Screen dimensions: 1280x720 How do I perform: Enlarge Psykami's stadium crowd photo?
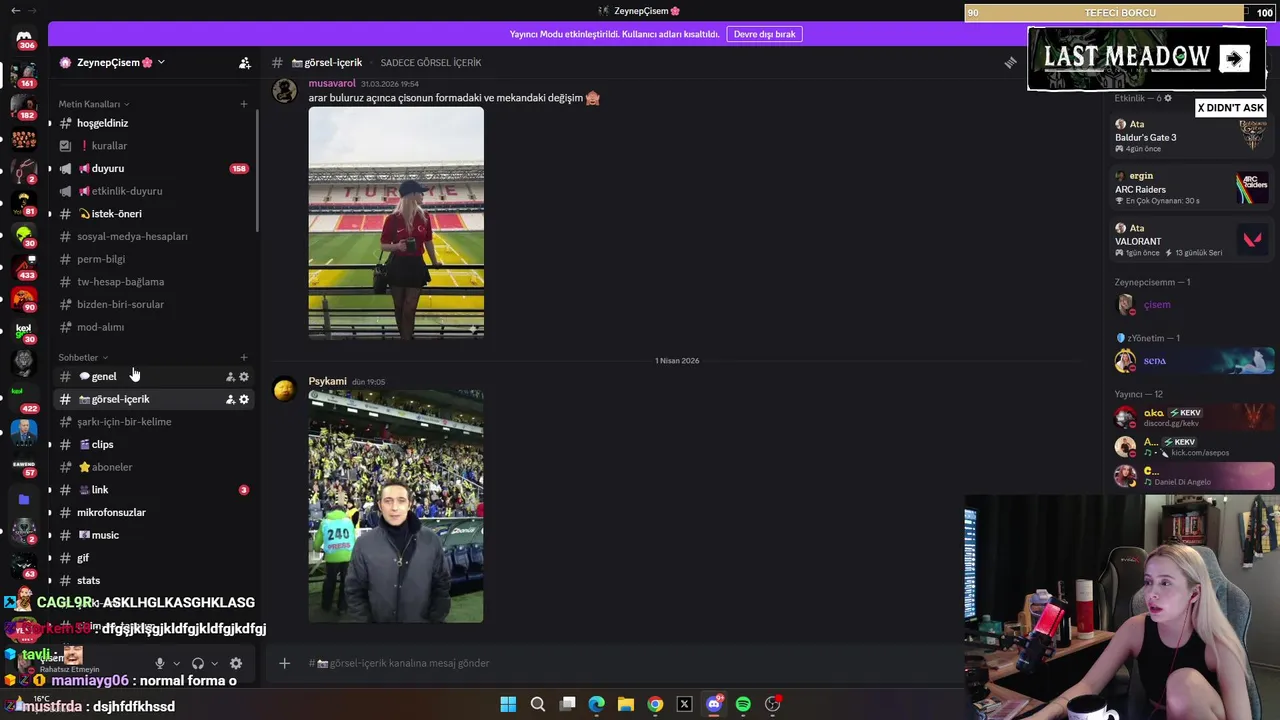pos(396,507)
